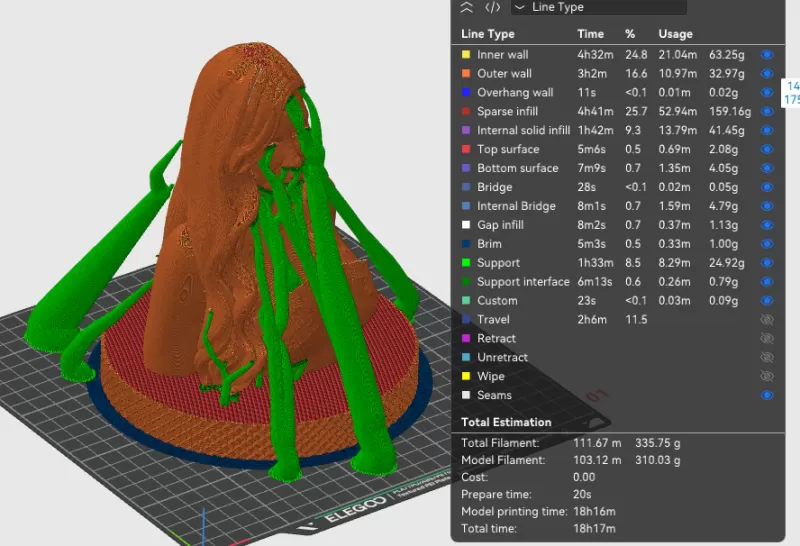Hide Inner wall lines with eye icon
Screen dimensions: 800x546
pos(767,55)
